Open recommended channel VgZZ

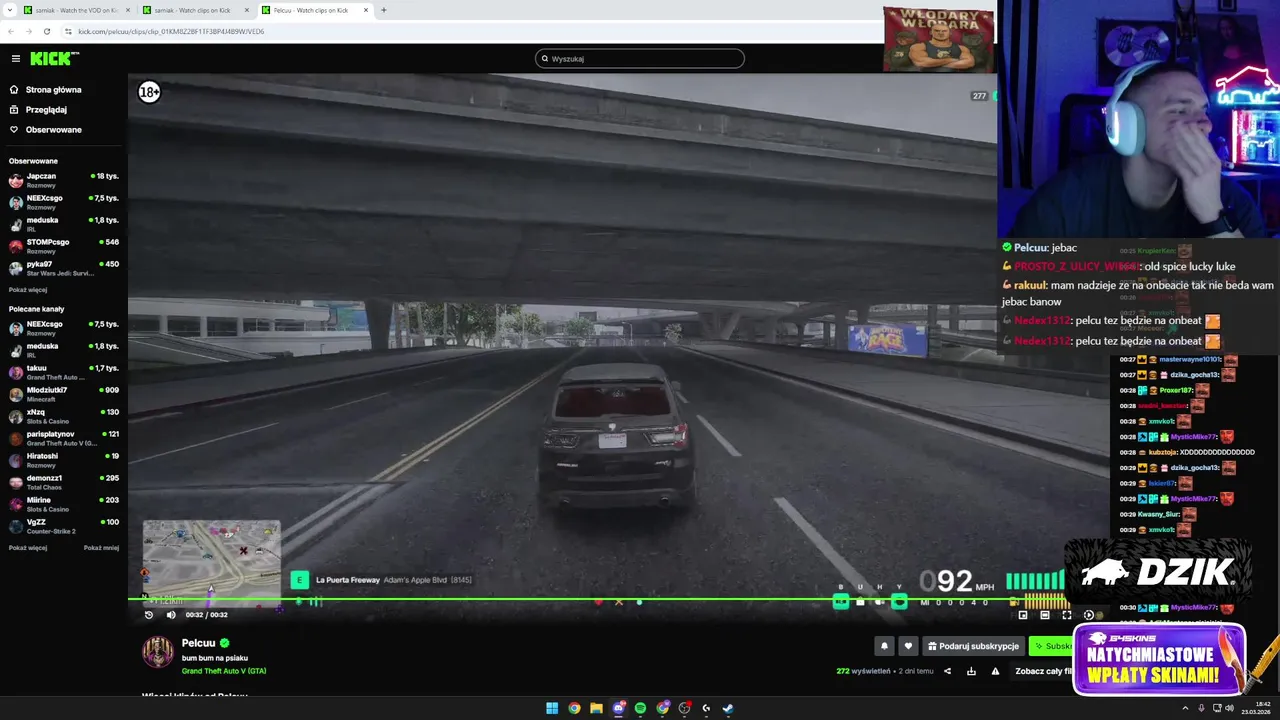tap(63, 526)
